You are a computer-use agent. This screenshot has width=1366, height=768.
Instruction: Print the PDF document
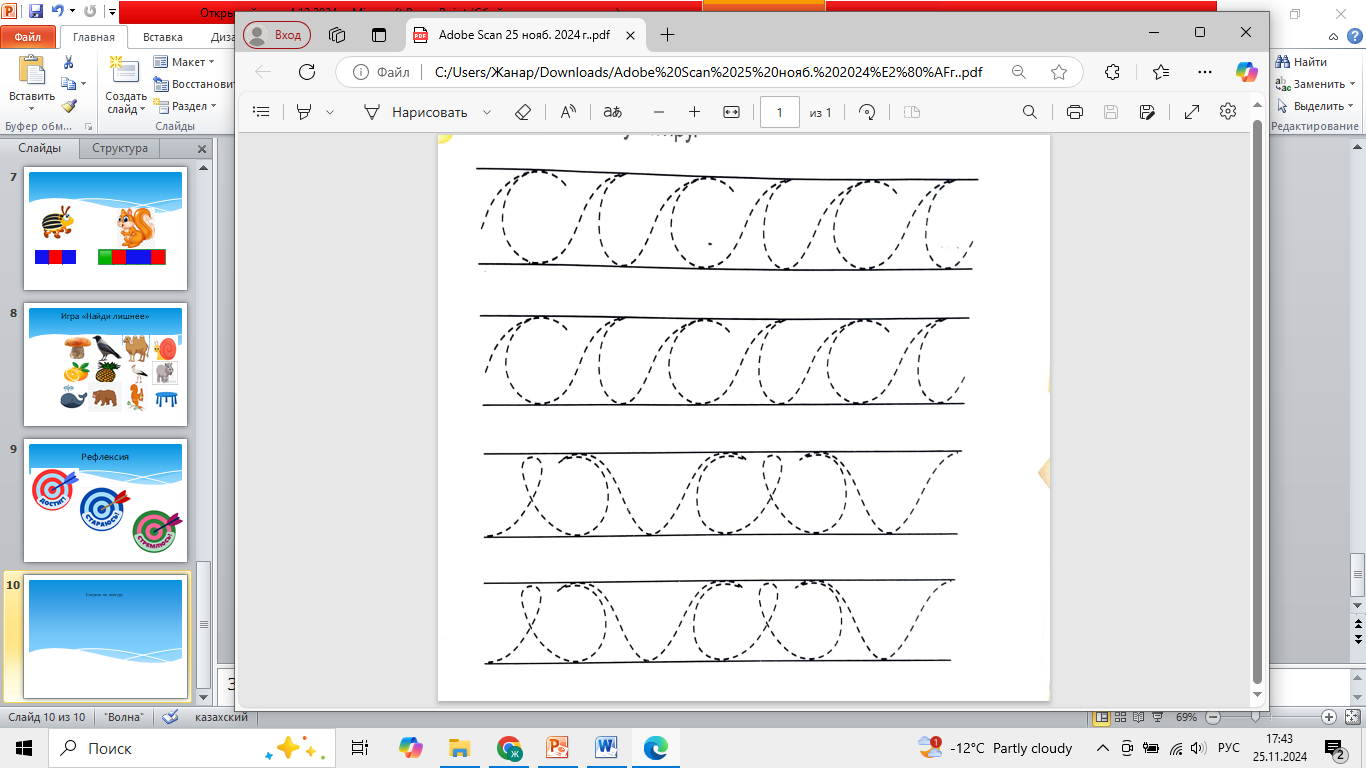pyautogui.click(x=1075, y=112)
